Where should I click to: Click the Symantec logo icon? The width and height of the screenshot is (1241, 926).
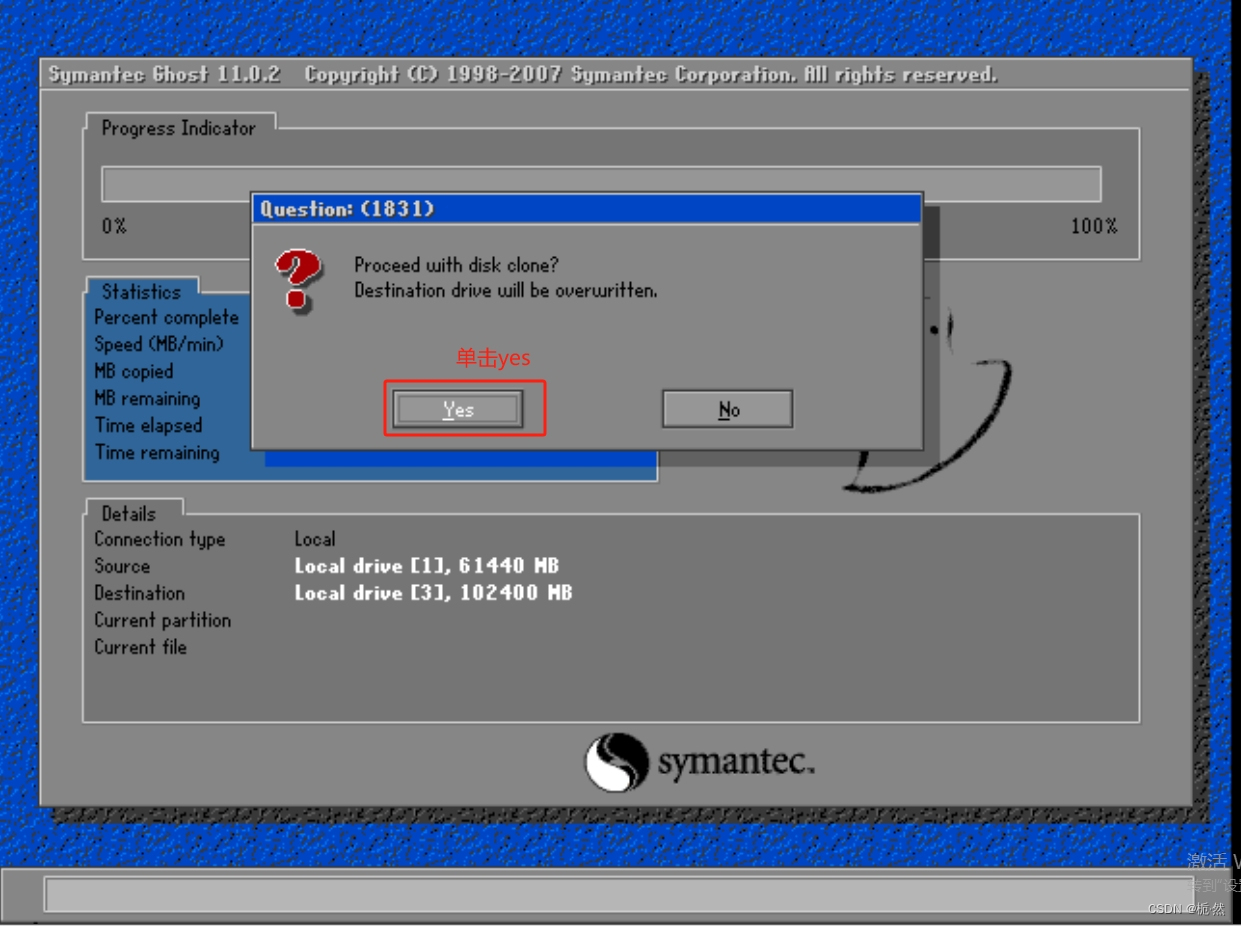(617, 763)
